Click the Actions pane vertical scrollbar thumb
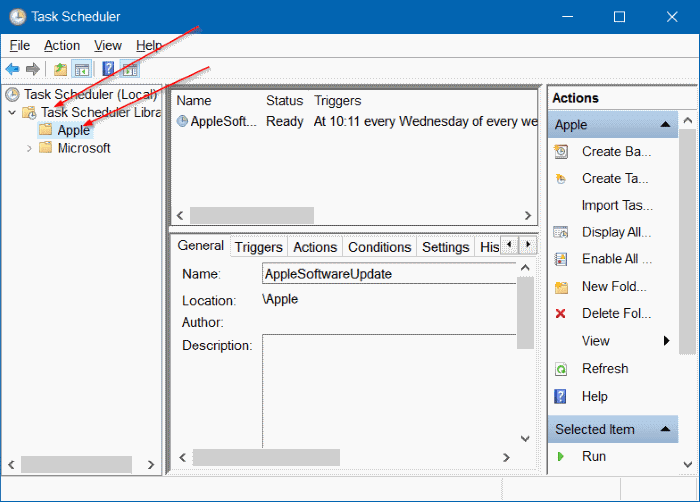This screenshot has height=502, width=700. (x=688, y=241)
